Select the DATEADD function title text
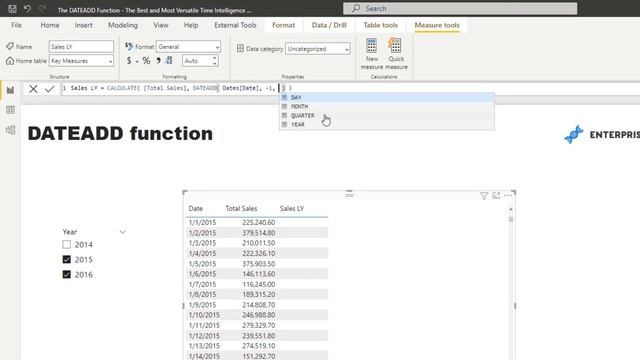 pos(120,134)
